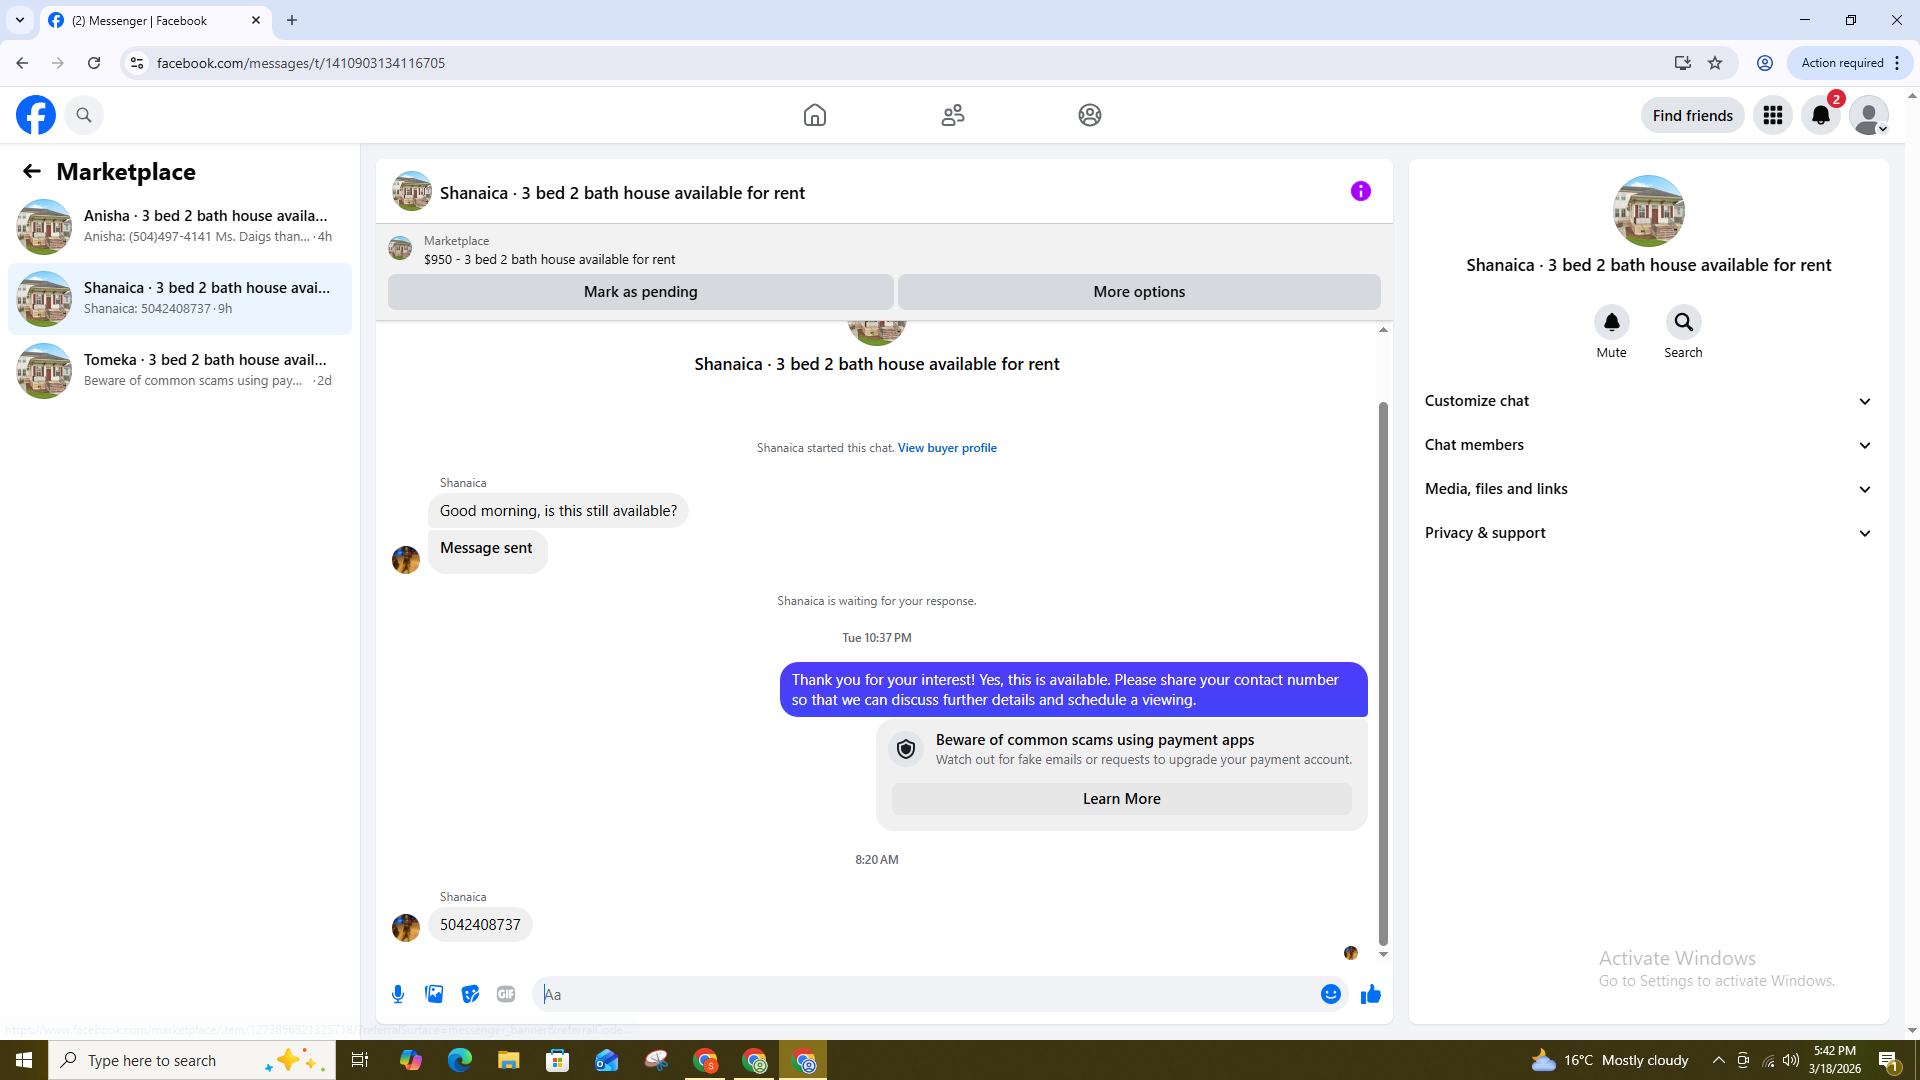
Task: Open View buyer profile link
Action: [x=946, y=448]
